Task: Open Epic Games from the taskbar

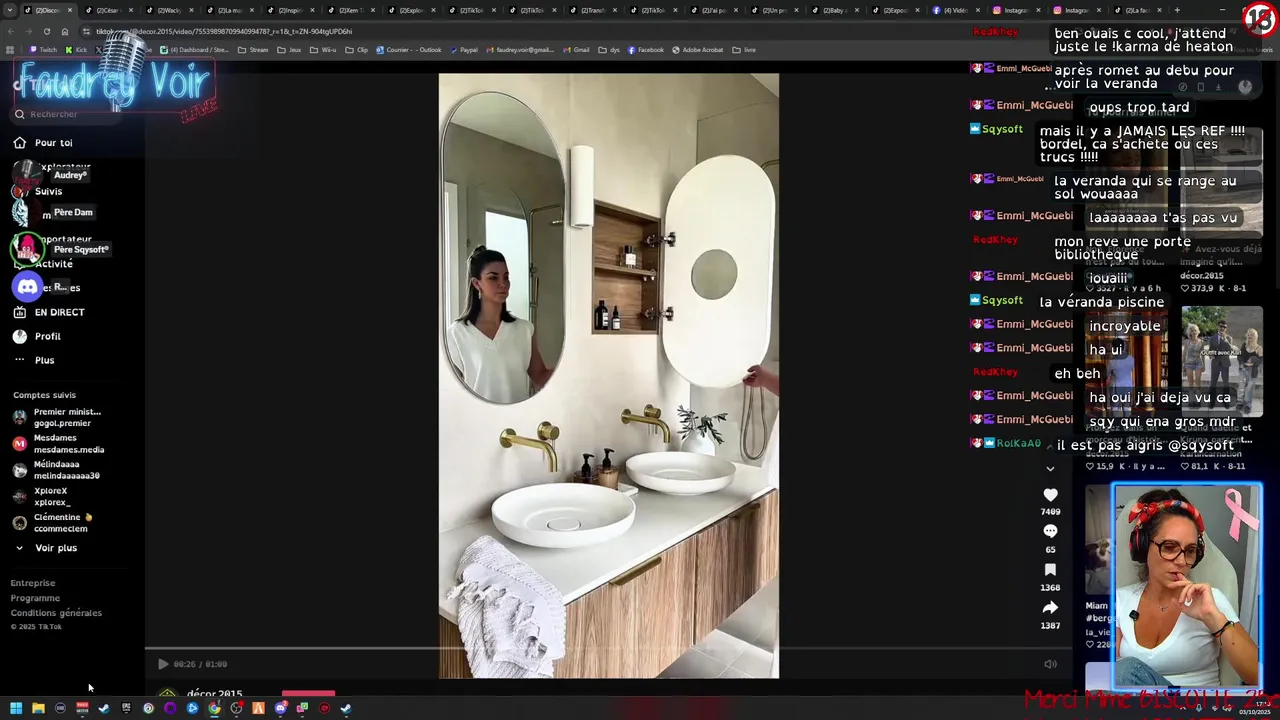Action: tap(126, 708)
